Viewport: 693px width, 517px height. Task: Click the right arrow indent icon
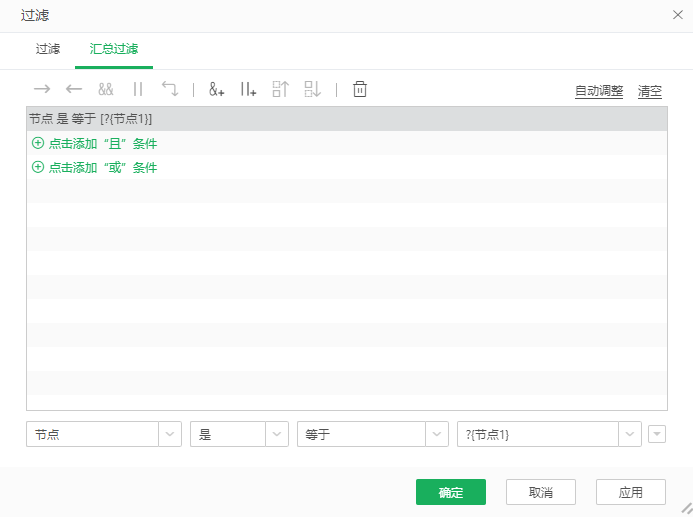coord(42,89)
